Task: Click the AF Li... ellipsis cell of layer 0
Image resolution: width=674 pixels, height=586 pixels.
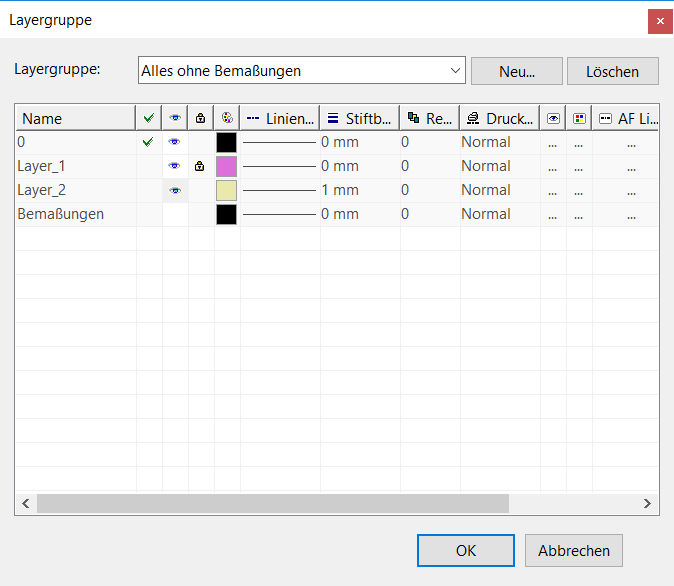Action: pyautogui.click(x=631, y=145)
